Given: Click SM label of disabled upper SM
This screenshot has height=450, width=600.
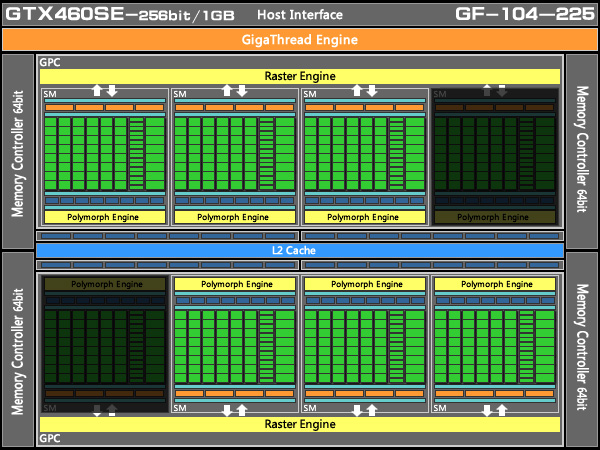Looking at the screenshot, I should 440,94.
